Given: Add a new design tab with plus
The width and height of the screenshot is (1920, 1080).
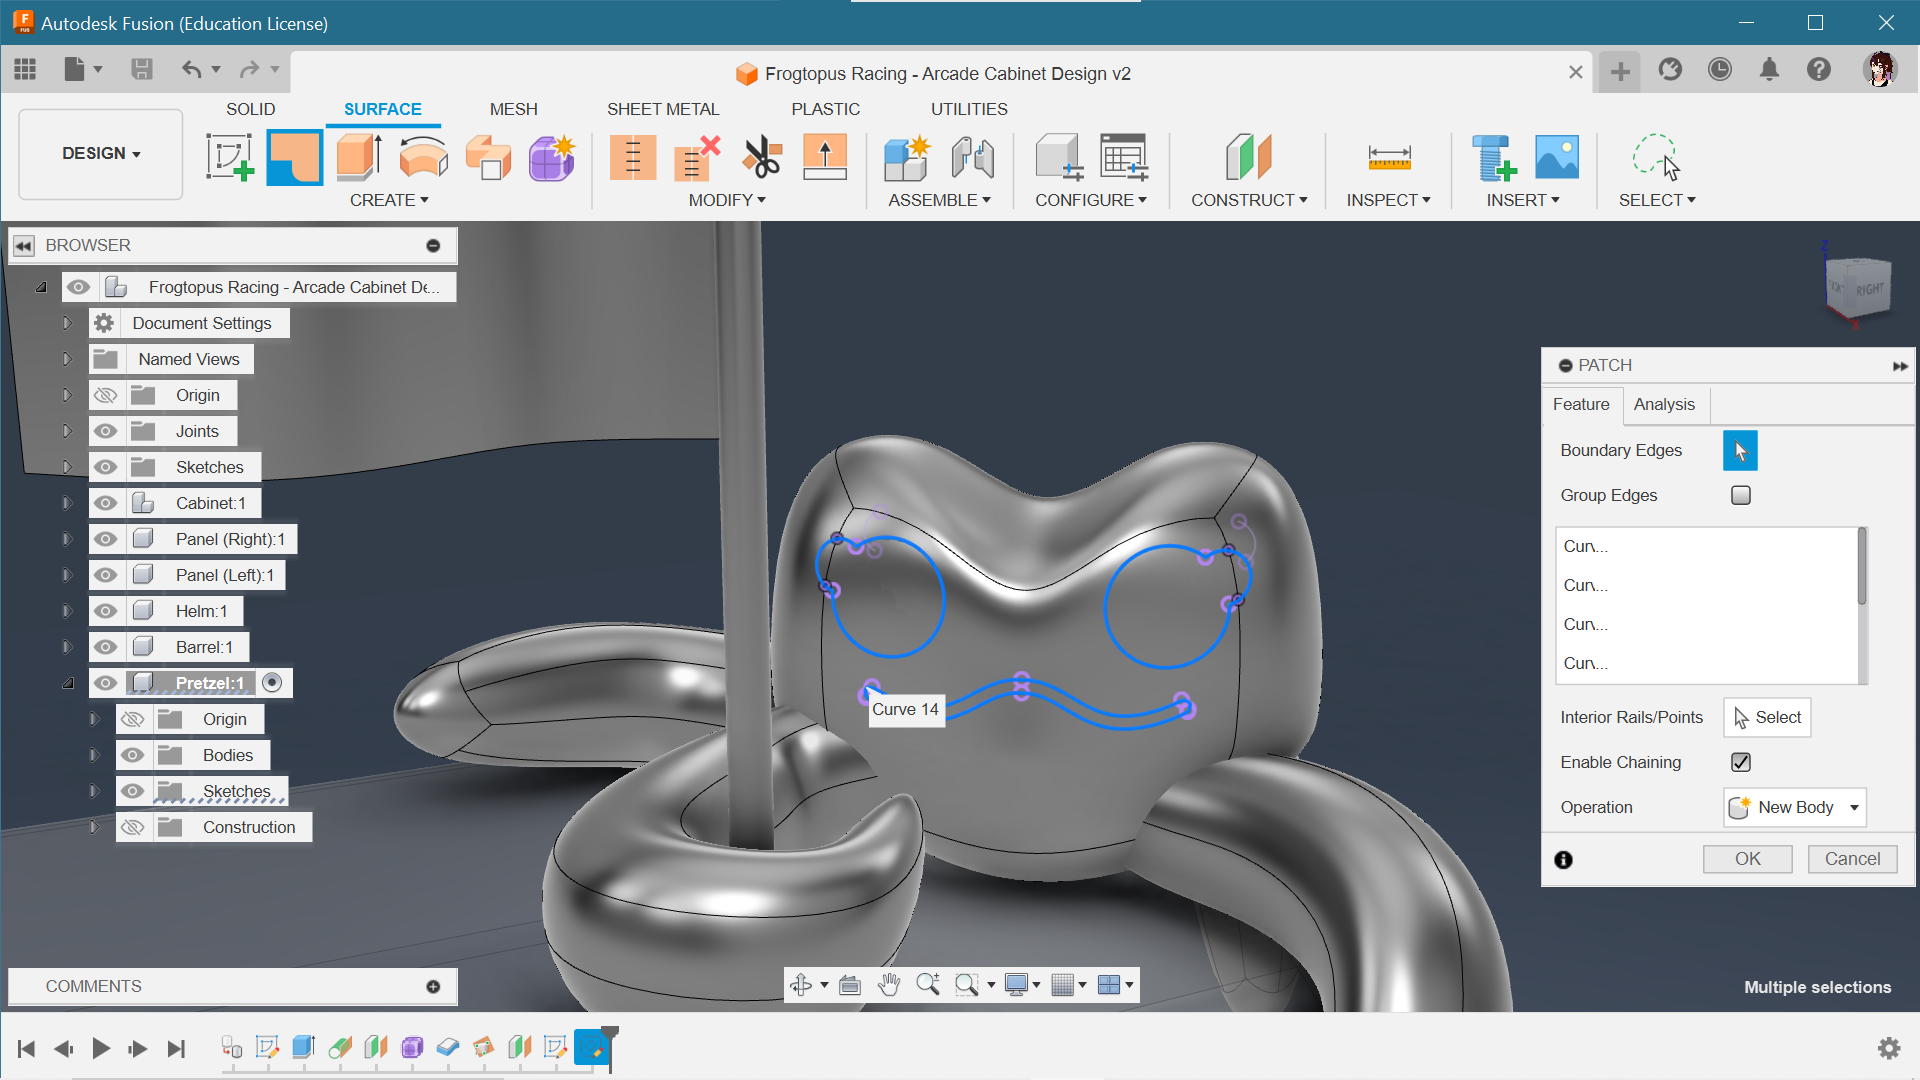Looking at the screenshot, I should [1620, 71].
